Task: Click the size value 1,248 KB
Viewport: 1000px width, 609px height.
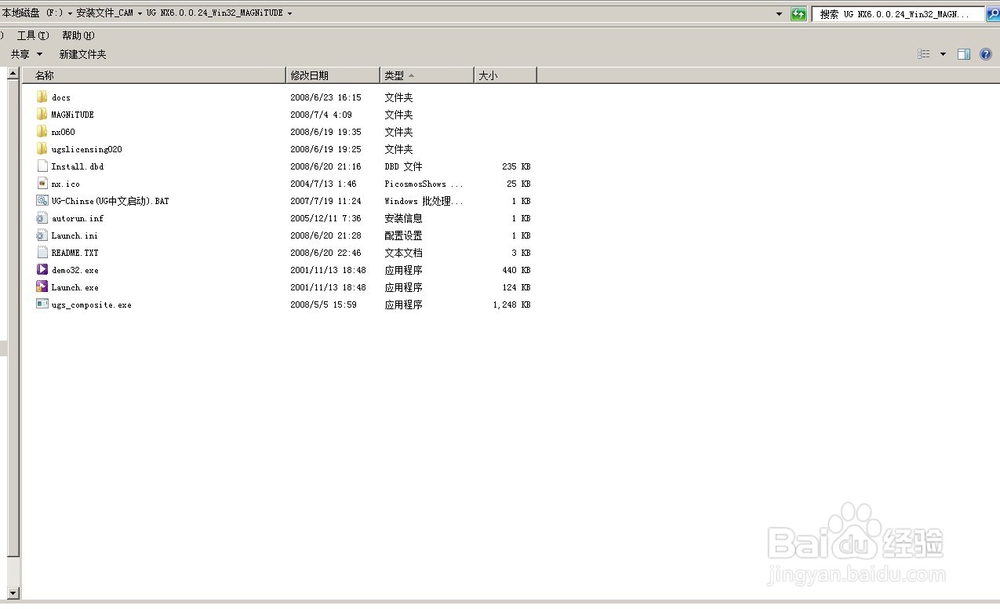Action: point(511,305)
